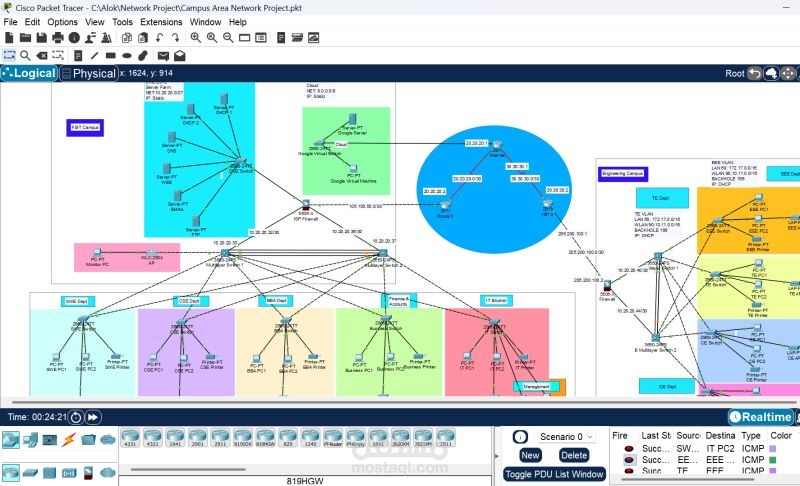Choose the Draw Rectangle tool
Viewport: 800px width, 486px height.
(111, 56)
